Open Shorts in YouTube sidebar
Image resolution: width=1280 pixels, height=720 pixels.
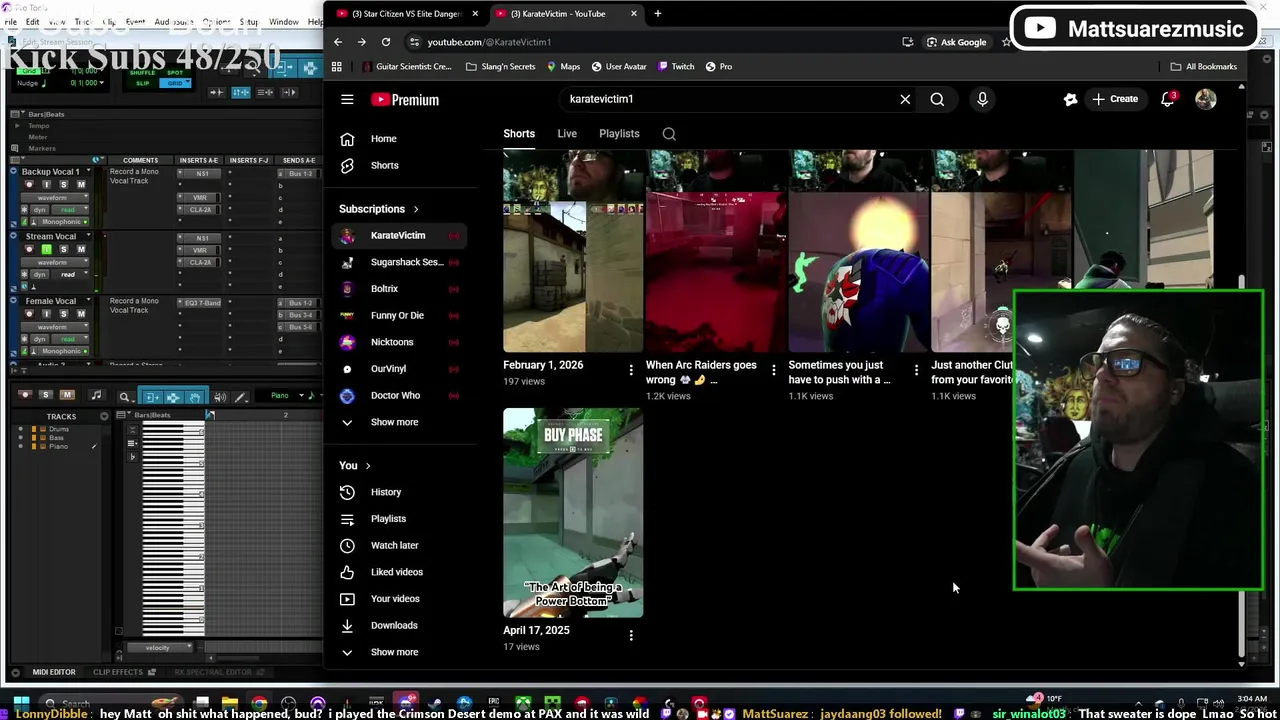[399, 166]
